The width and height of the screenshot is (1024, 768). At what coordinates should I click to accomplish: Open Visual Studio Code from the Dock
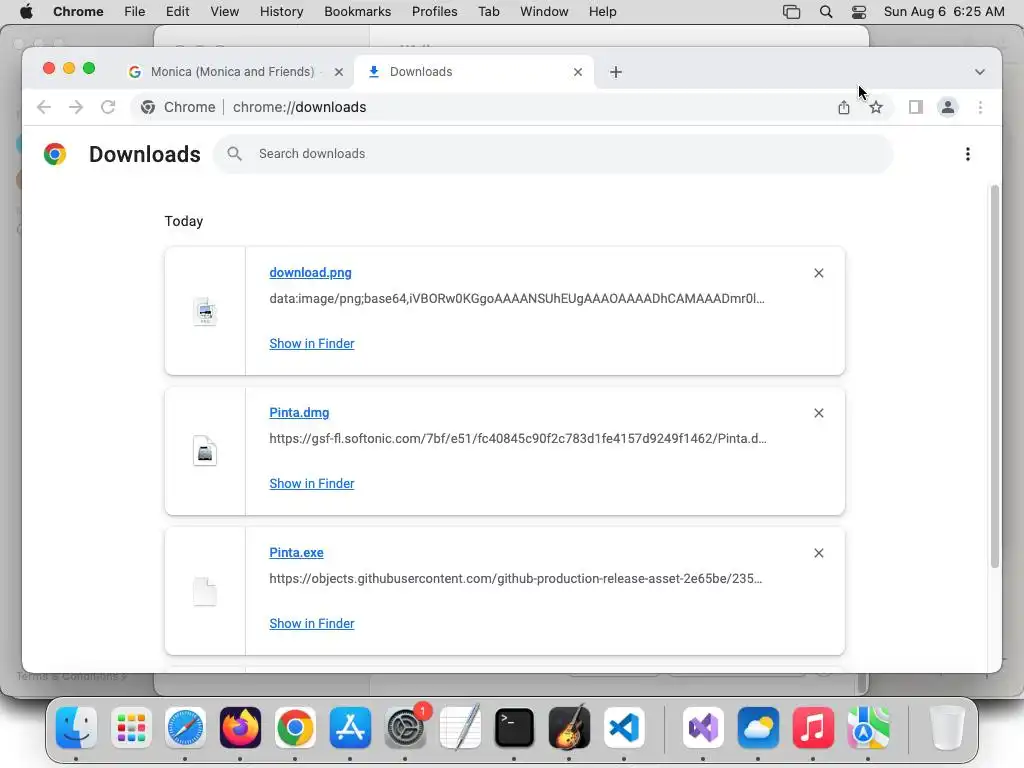click(x=624, y=728)
